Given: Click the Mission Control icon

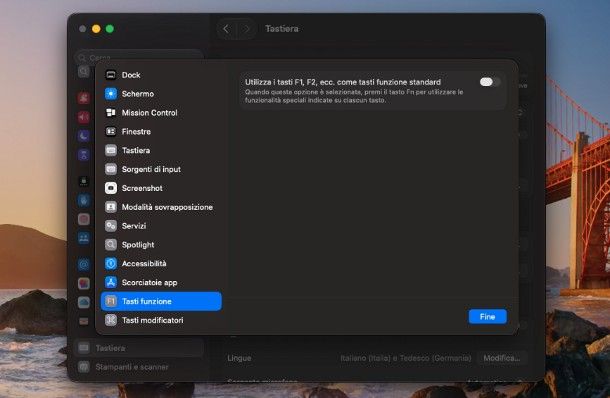Looking at the screenshot, I should click(x=111, y=112).
